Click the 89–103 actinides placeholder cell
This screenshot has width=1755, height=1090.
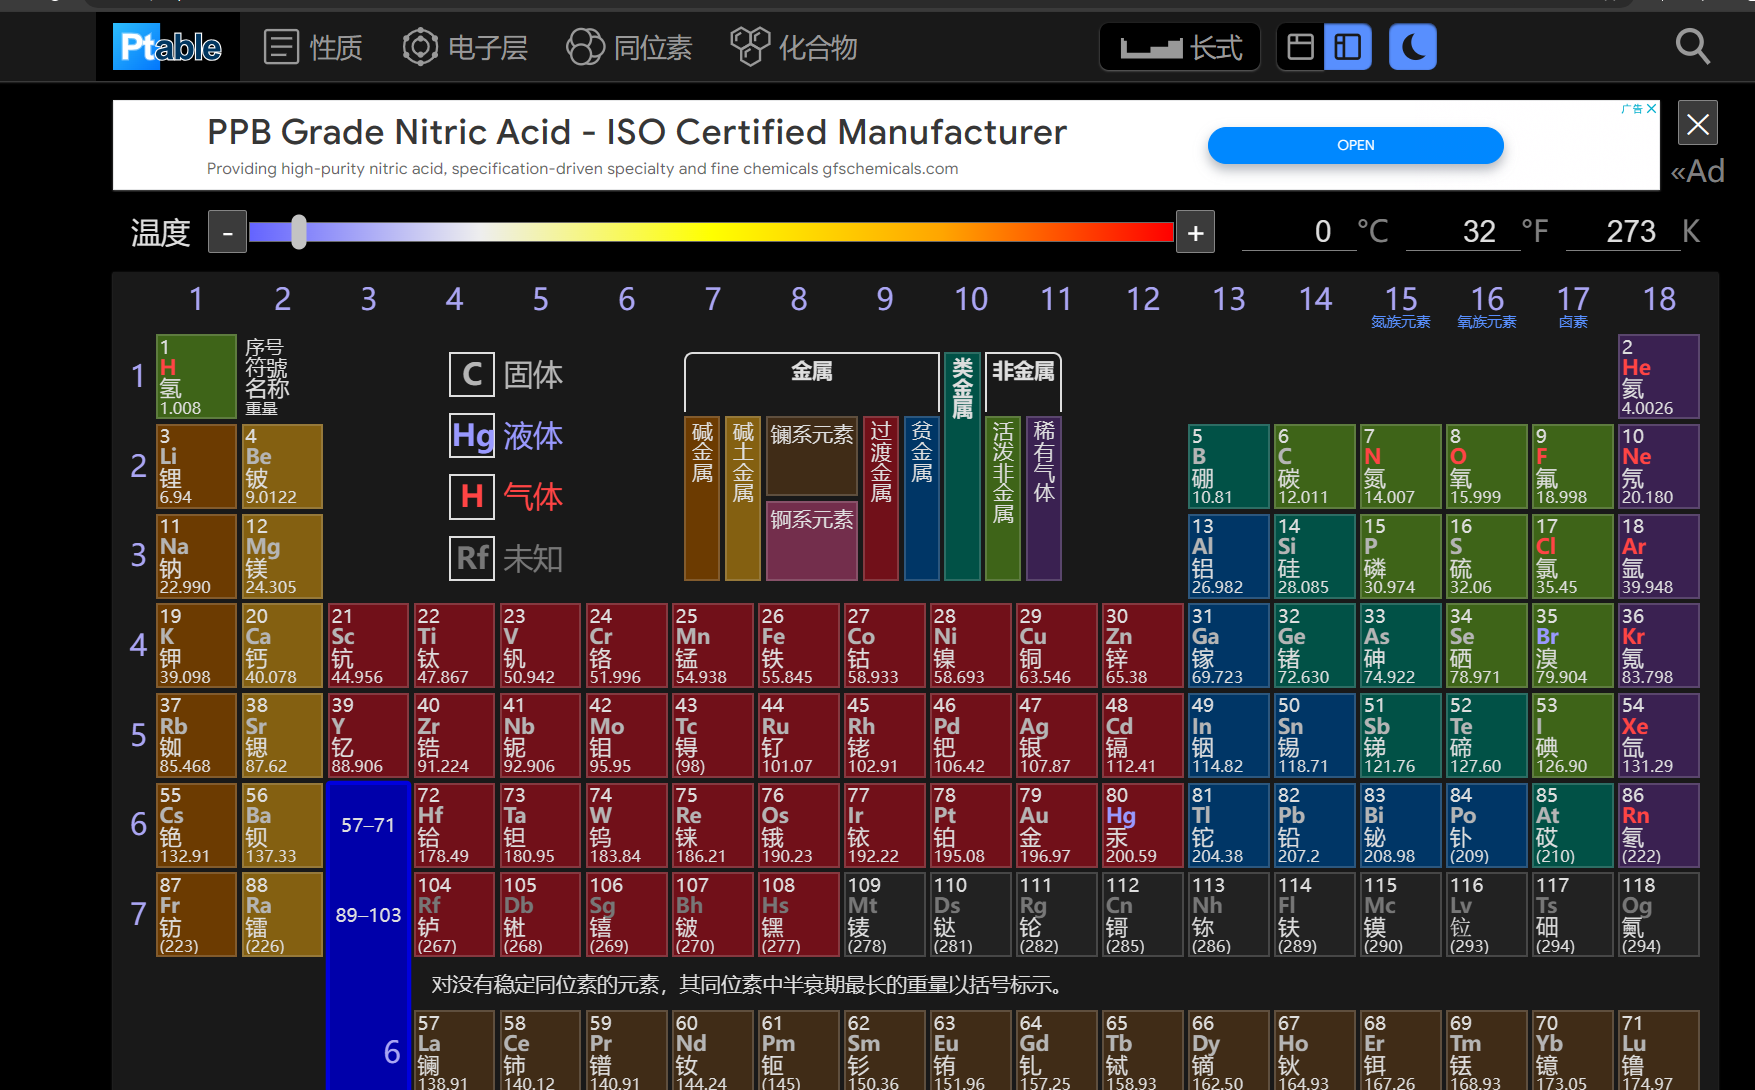(x=368, y=915)
